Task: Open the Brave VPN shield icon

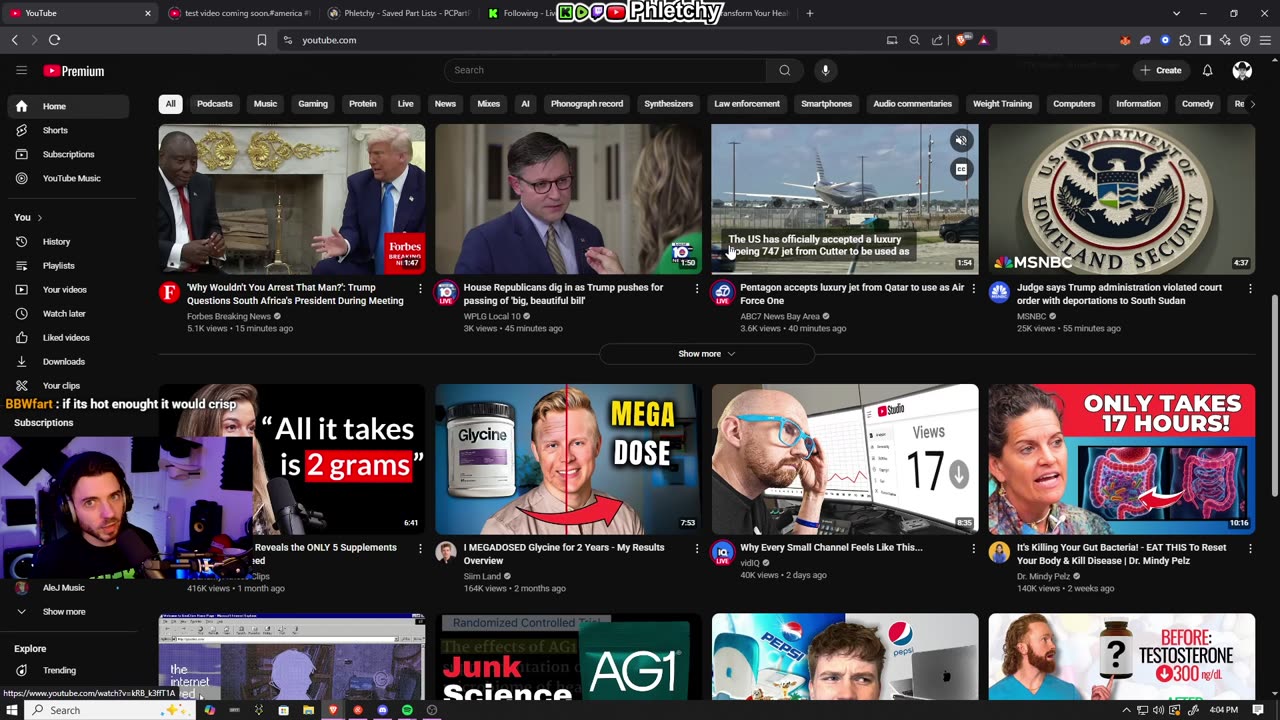Action: pos(1245,40)
